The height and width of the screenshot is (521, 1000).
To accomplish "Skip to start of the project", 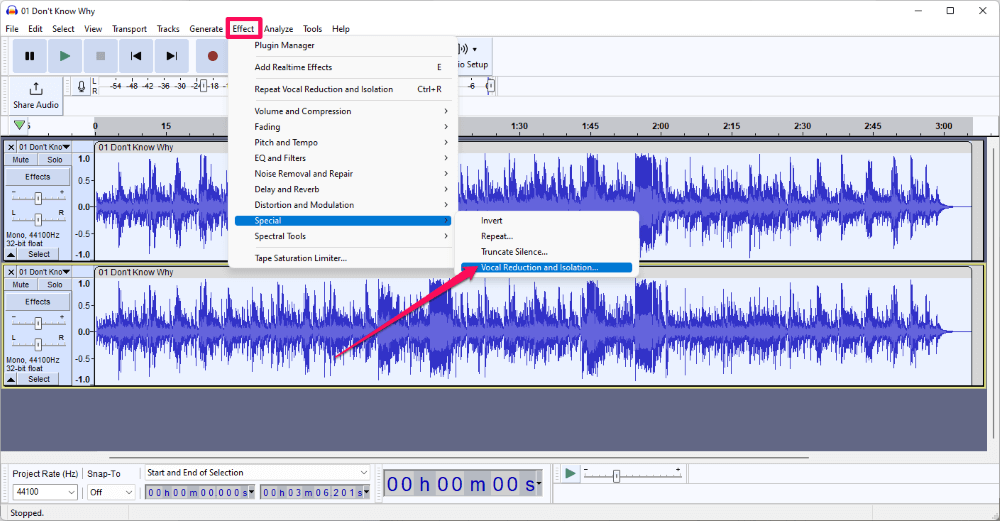I will [x=136, y=56].
